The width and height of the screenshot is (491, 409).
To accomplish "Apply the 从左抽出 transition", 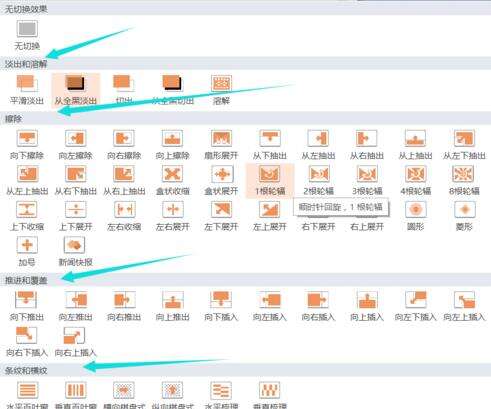I will click(319, 145).
